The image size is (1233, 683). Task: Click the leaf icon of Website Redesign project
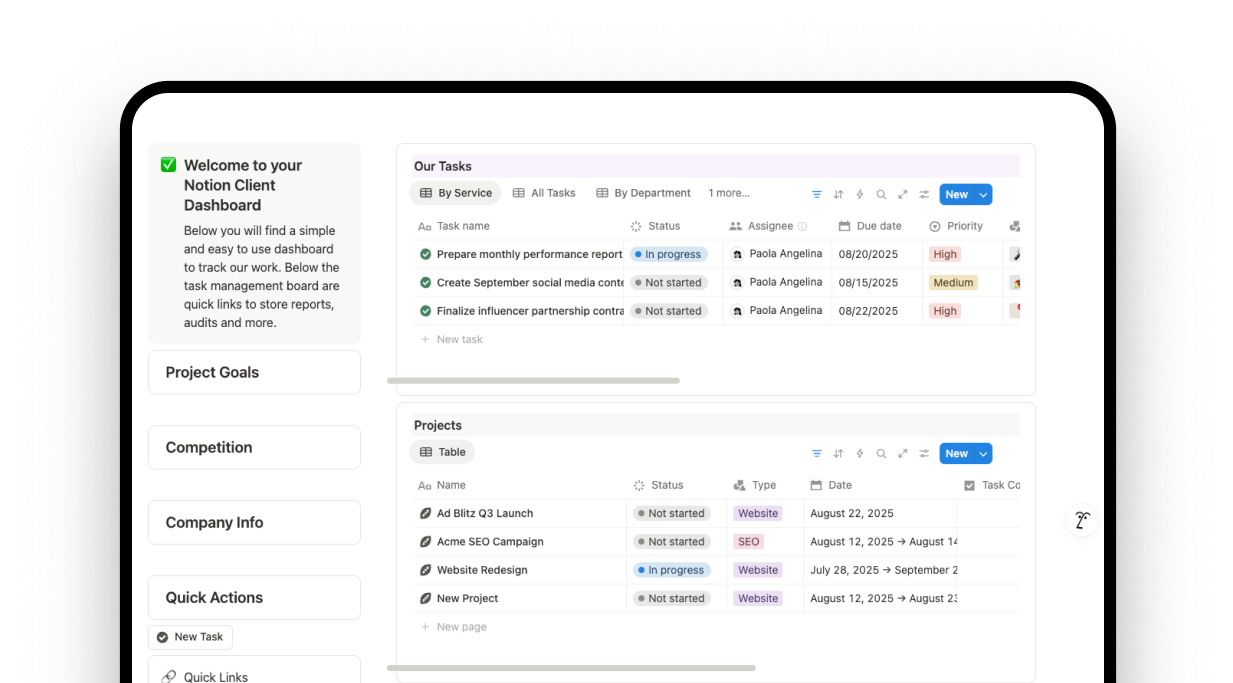tap(425, 570)
